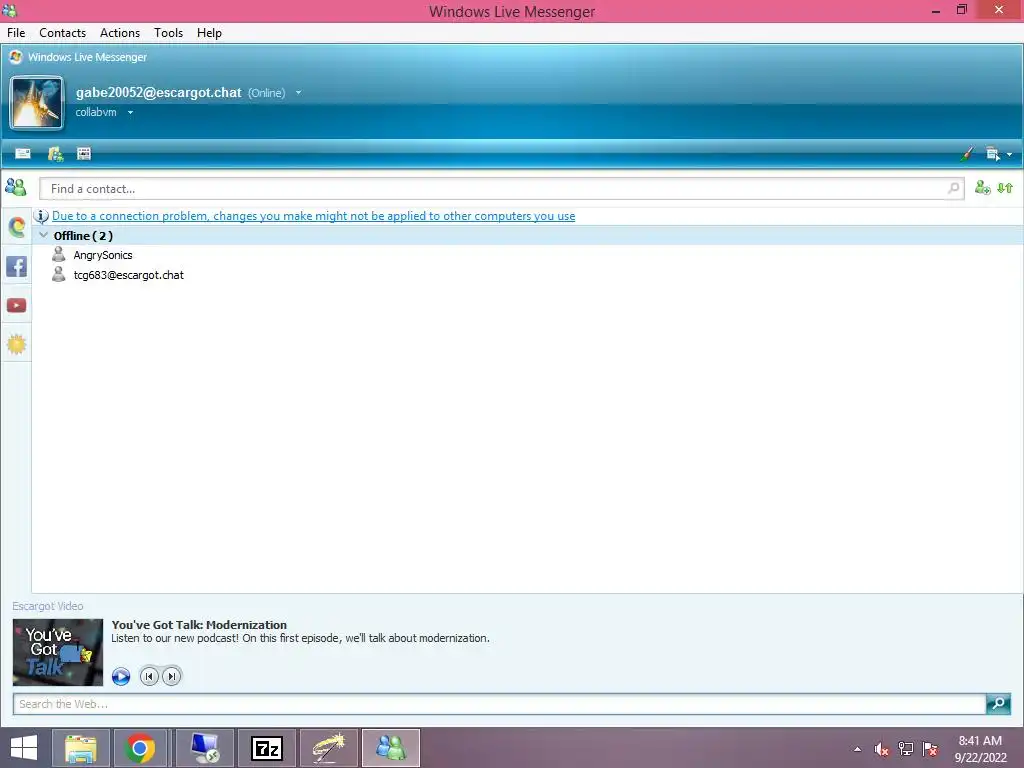Open 7-Zip from the taskbar
The height and width of the screenshot is (768, 1024).
(x=266, y=748)
